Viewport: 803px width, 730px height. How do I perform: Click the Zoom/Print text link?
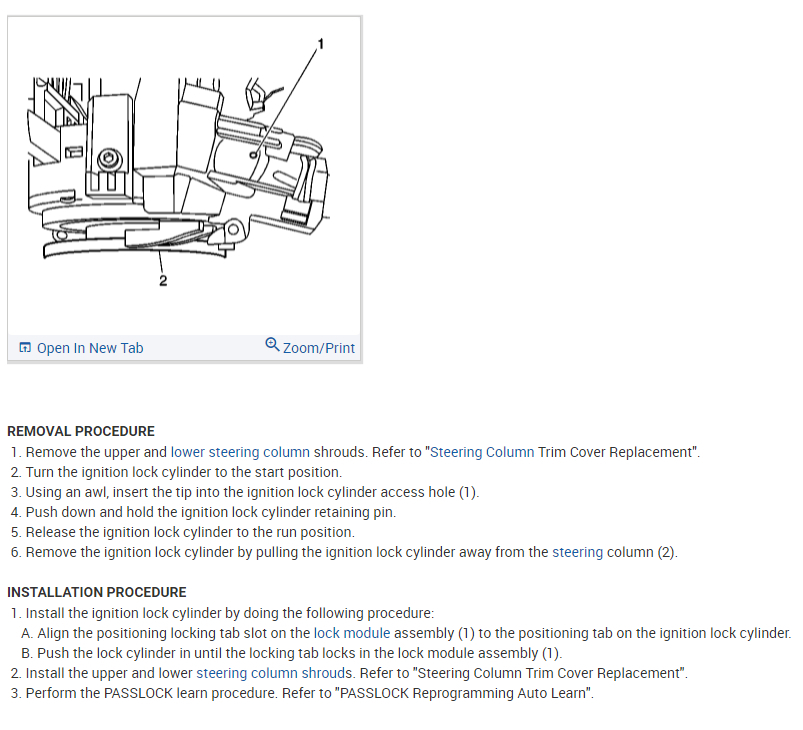click(x=319, y=348)
